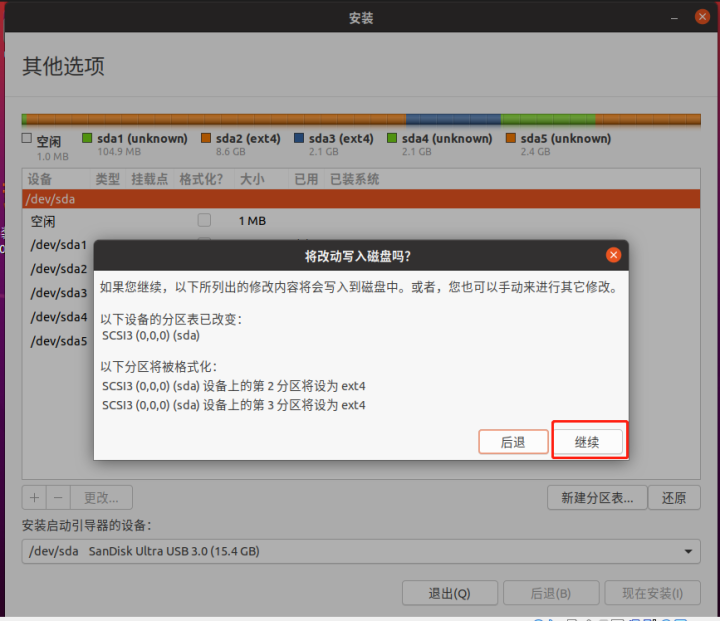This screenshot has width=720, height=621.
Task: Click the 类型 column header
Action: click(x=107, y=179)
